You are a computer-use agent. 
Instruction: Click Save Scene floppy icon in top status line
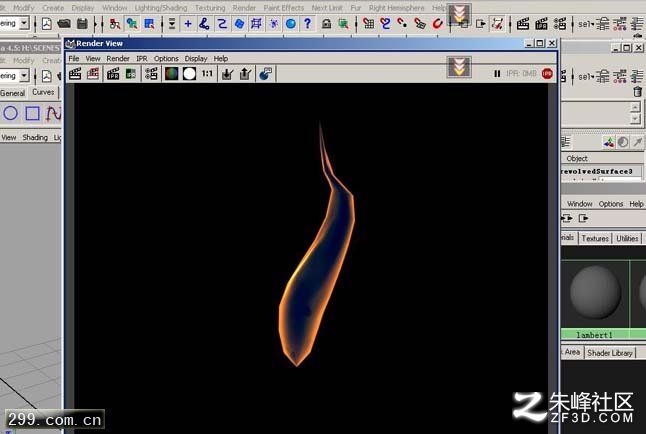pos(82,24)
